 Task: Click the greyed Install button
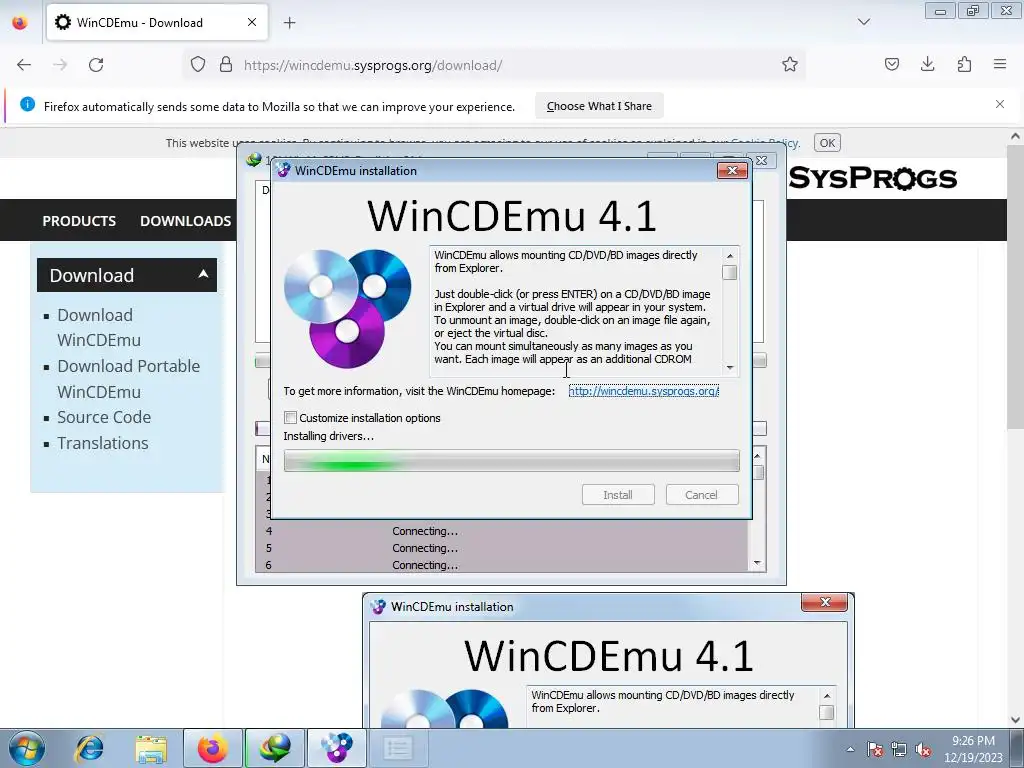pyautogui.click(x=618, y=495)
